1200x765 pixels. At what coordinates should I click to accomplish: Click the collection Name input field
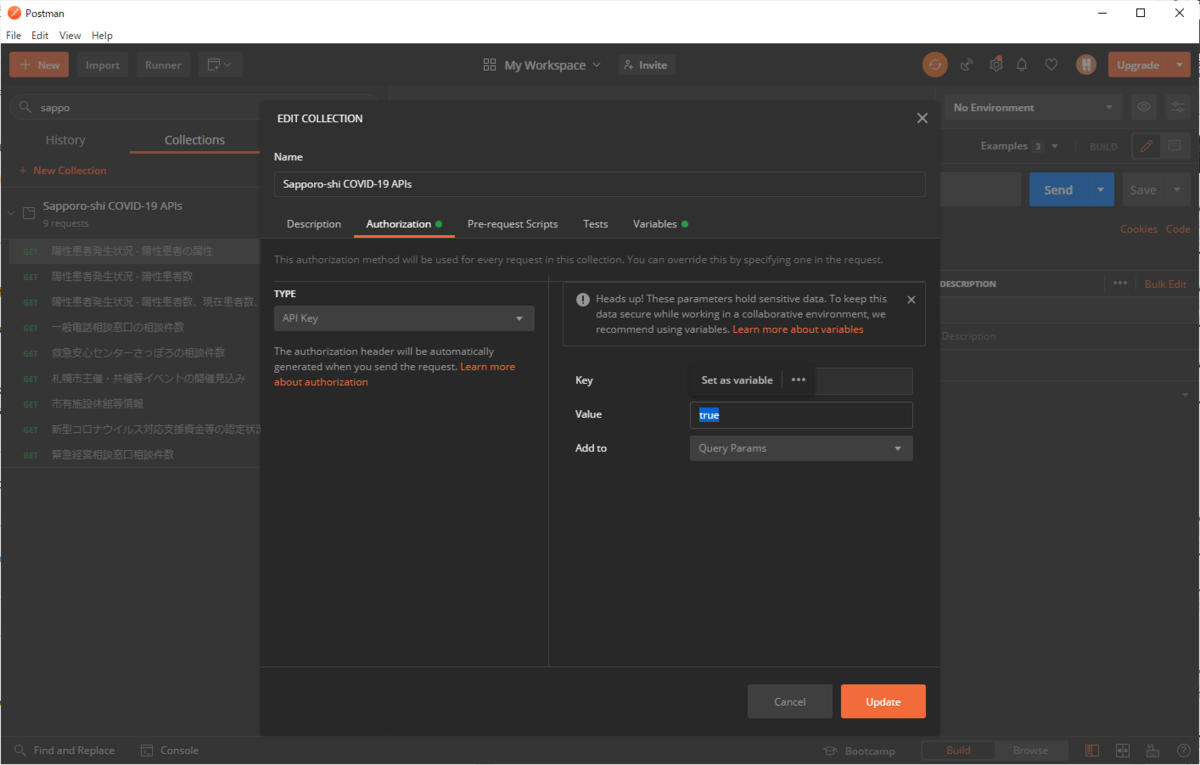pos(600,184)
